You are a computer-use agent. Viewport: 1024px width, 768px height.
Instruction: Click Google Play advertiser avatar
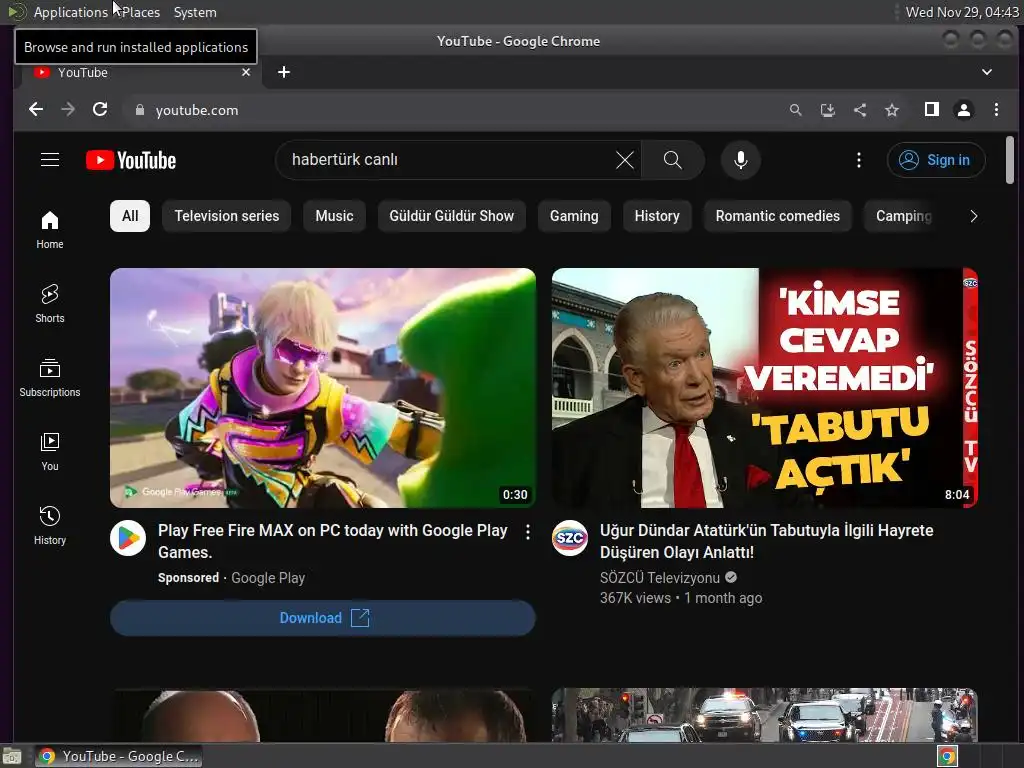point(128,538)
